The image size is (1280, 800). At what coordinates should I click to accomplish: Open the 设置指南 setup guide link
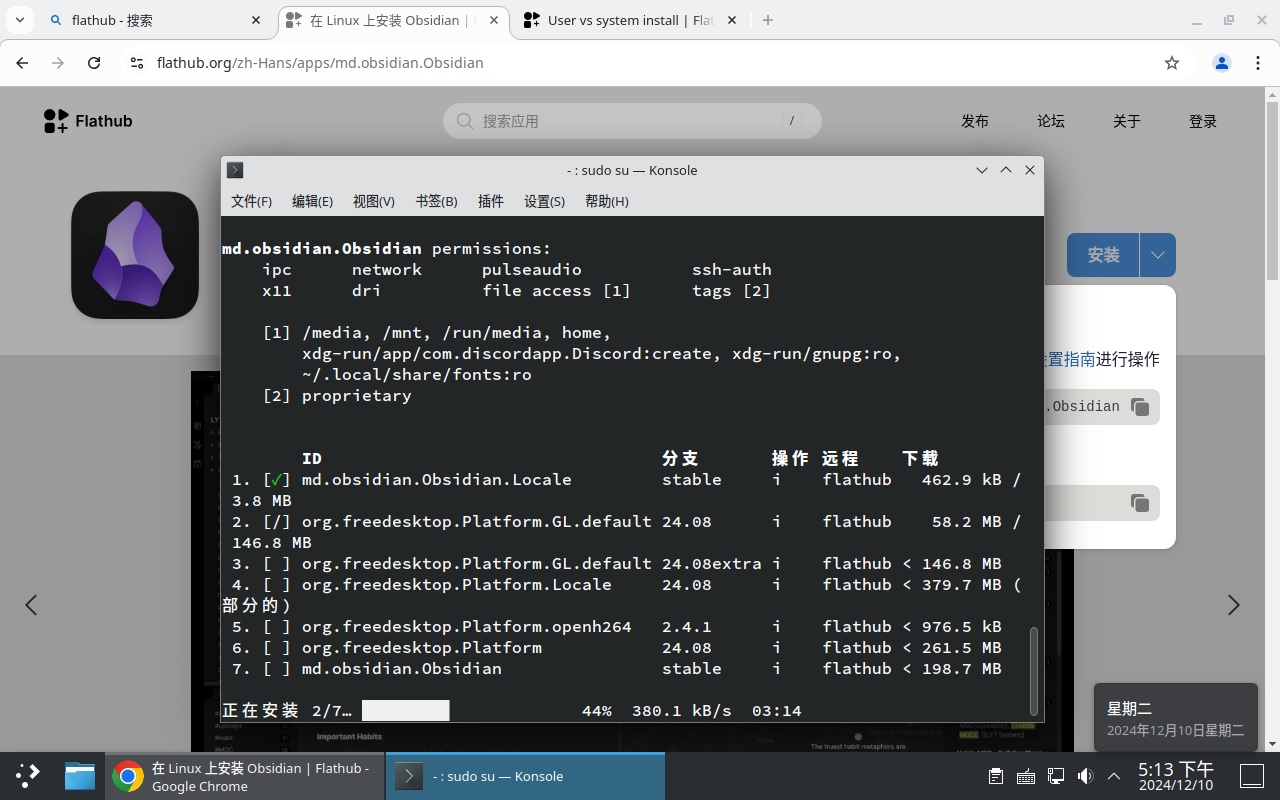point(1070,359)
